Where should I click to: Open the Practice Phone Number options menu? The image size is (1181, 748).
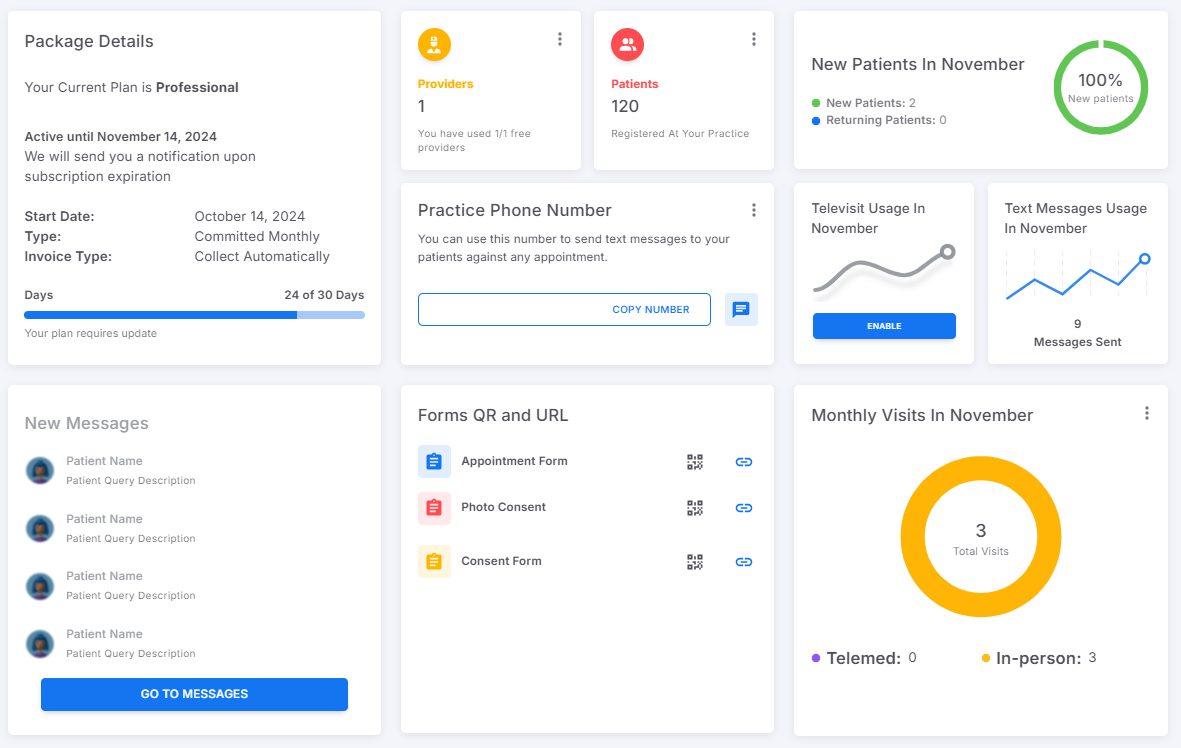coord(753,210)
